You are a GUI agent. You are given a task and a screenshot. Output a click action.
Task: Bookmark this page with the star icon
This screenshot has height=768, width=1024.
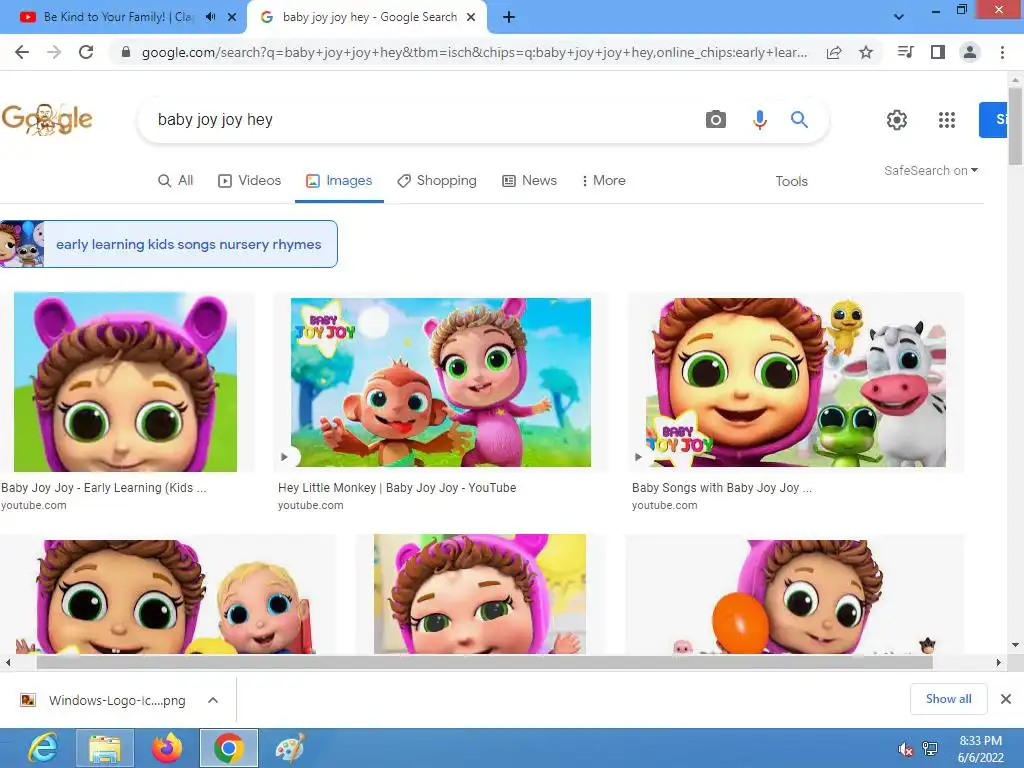coord(866,52)
